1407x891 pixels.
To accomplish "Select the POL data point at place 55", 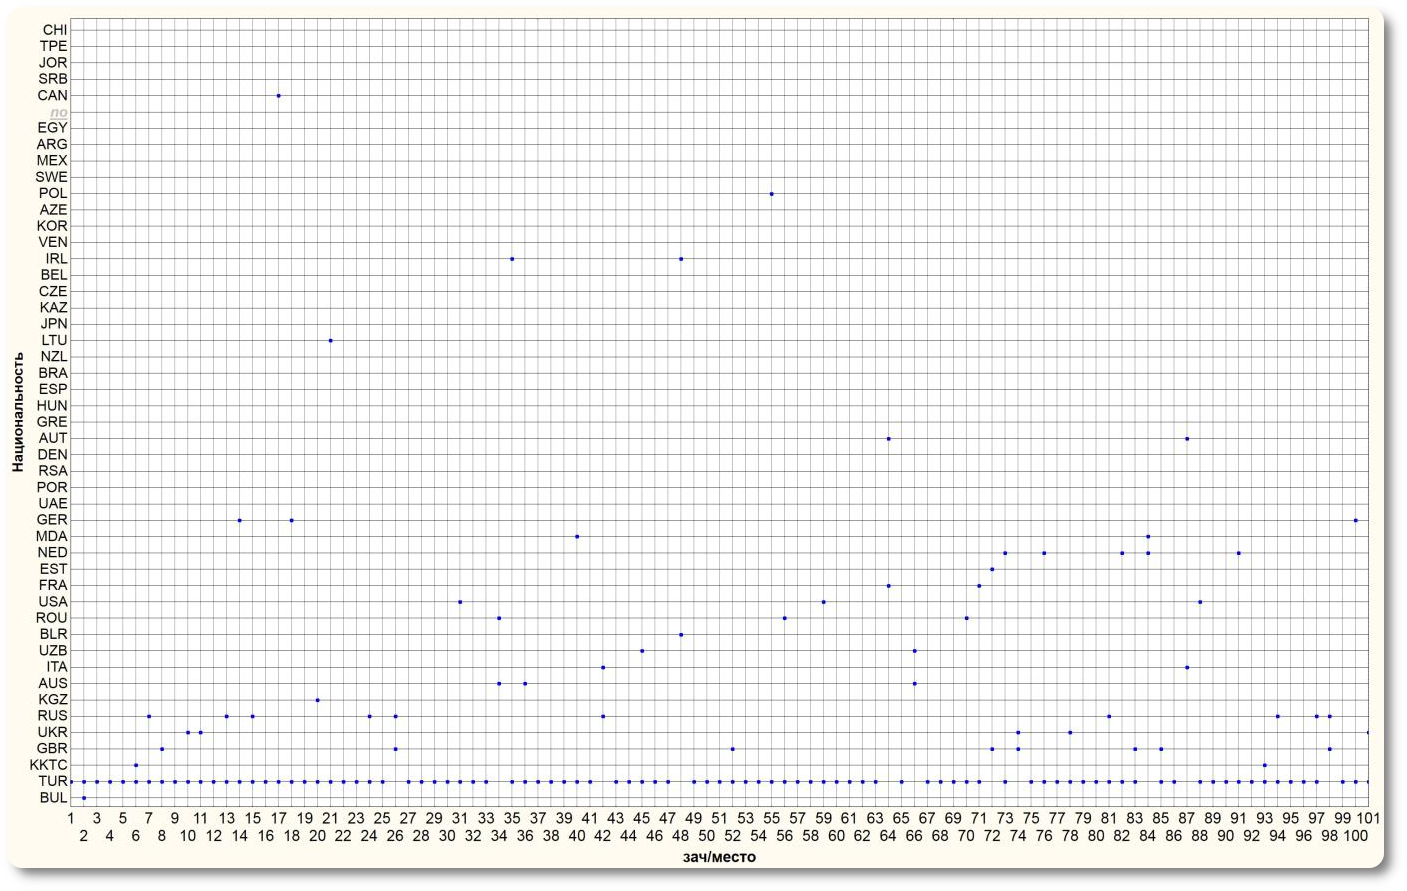I will [x=771, y=193].
